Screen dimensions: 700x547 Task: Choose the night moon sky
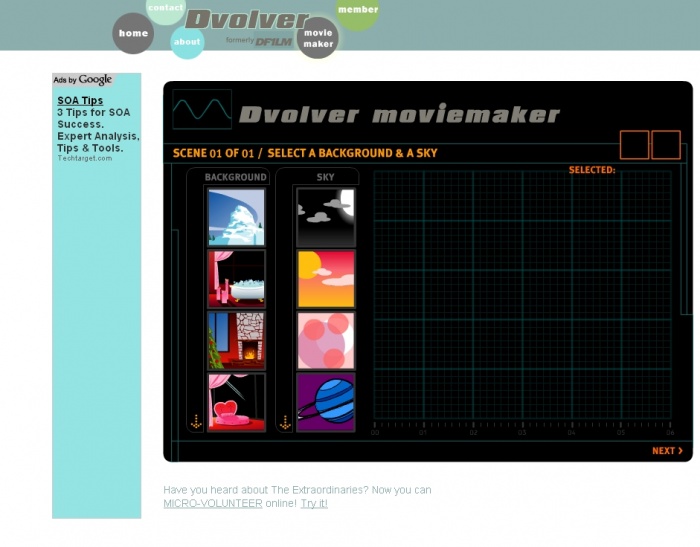point(326,217)
